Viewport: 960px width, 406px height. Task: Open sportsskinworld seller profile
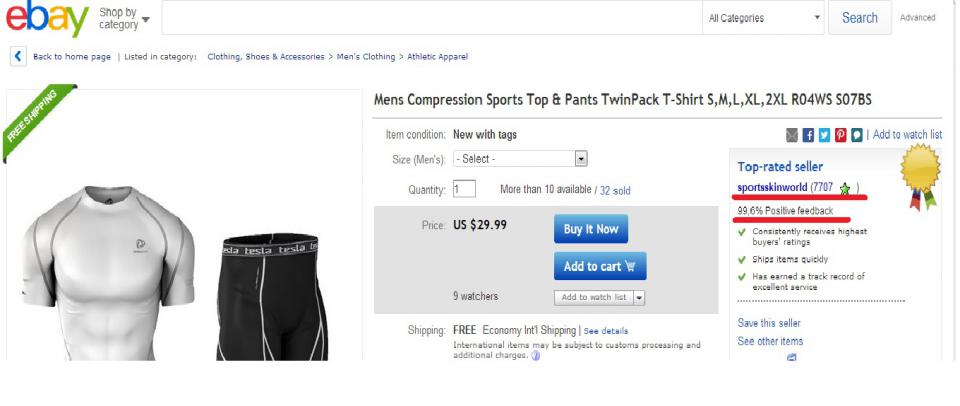coord(772,188)
